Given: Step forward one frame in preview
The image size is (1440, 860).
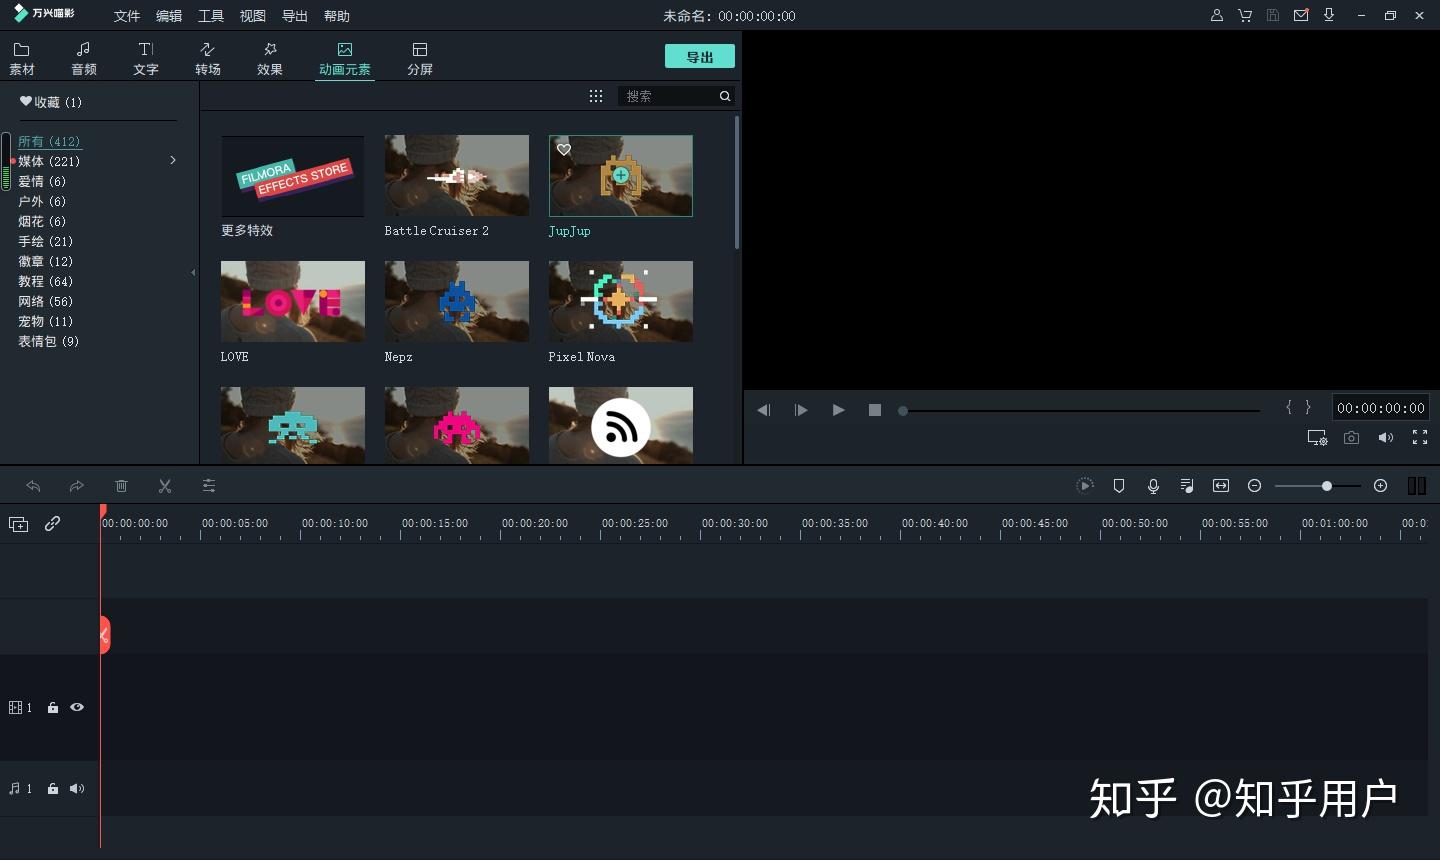Looking at the screenshot, I should coord(801,410).
